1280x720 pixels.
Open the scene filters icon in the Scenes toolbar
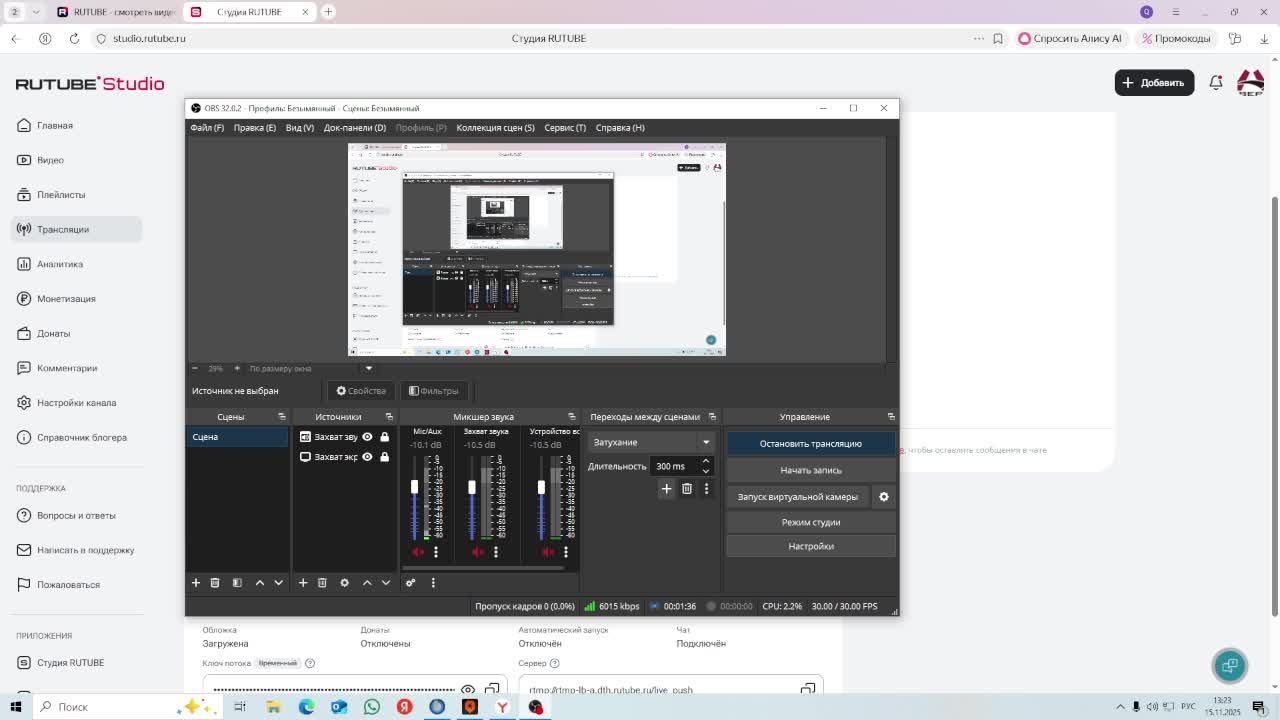(x=237, y=583)
